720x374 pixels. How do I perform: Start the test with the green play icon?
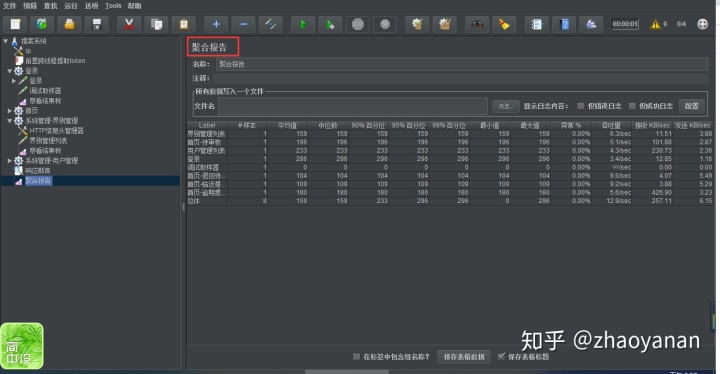coord(303,24)
